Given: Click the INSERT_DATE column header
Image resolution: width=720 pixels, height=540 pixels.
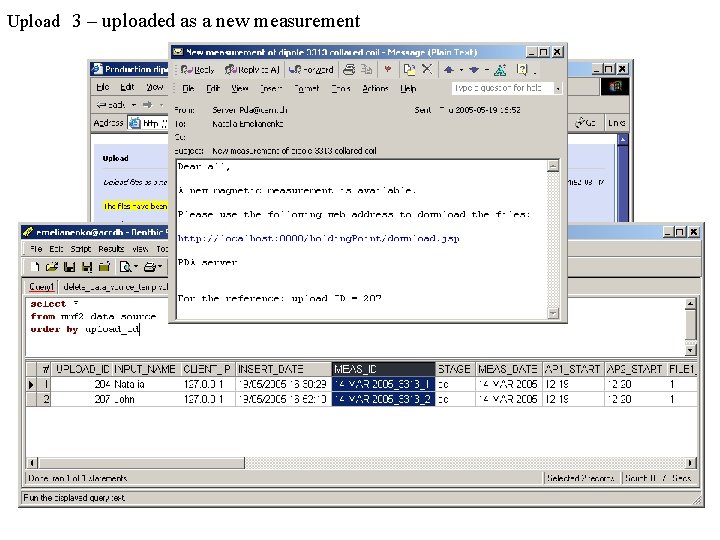Looking at the screenshot, I should click(x=283, y=369).
